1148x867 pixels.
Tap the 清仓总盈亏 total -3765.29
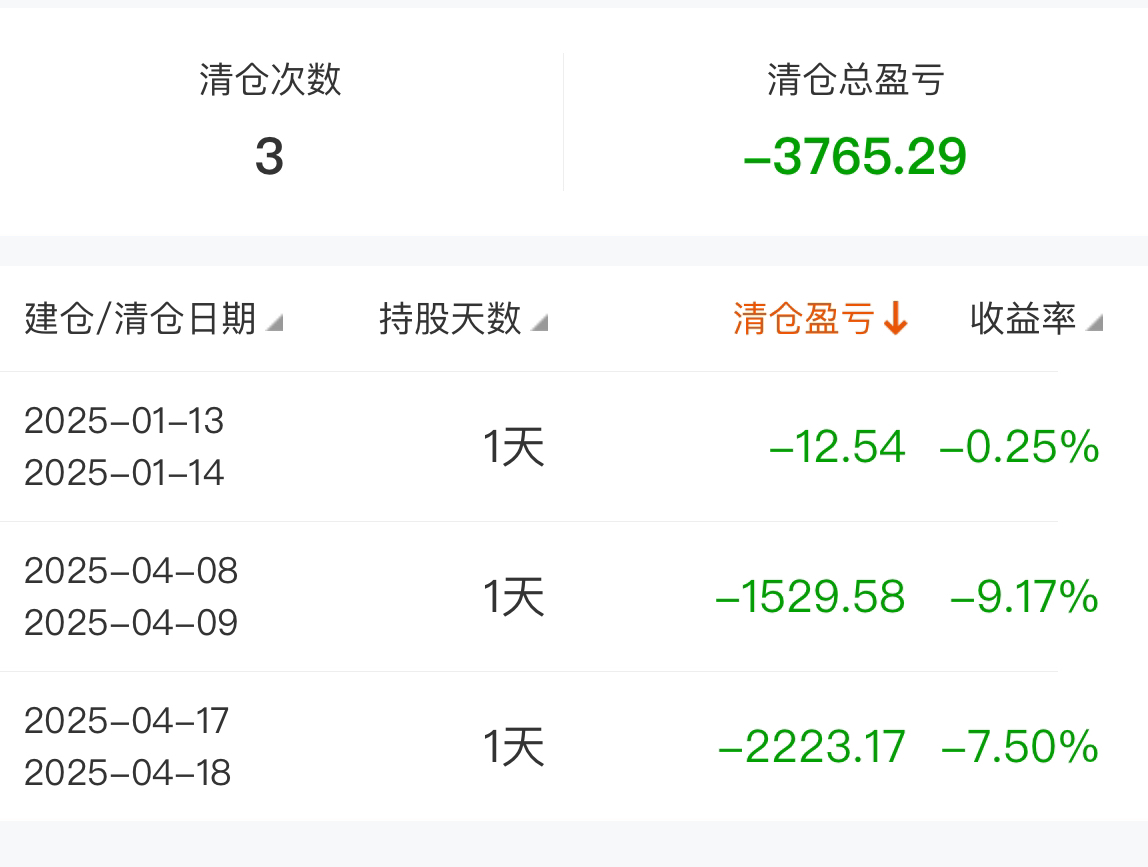pyautogui.click(x=855, y=157)
